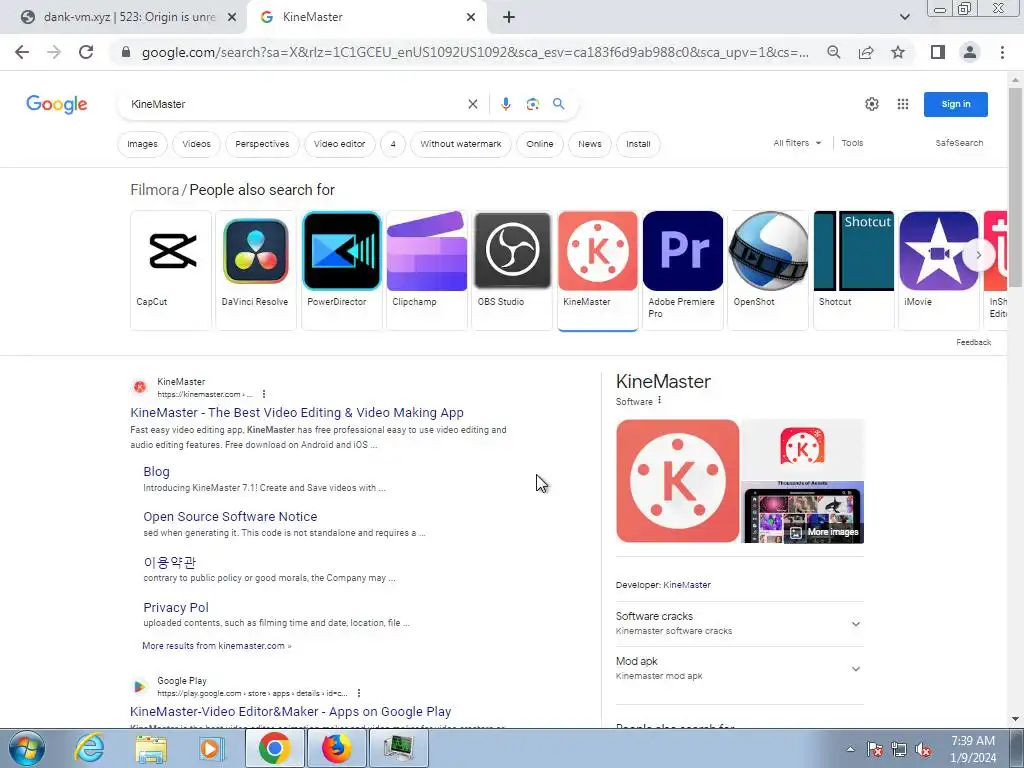Open Google quick settings gear
Viewport: 1024px width, 768px height.
[872, 104]
